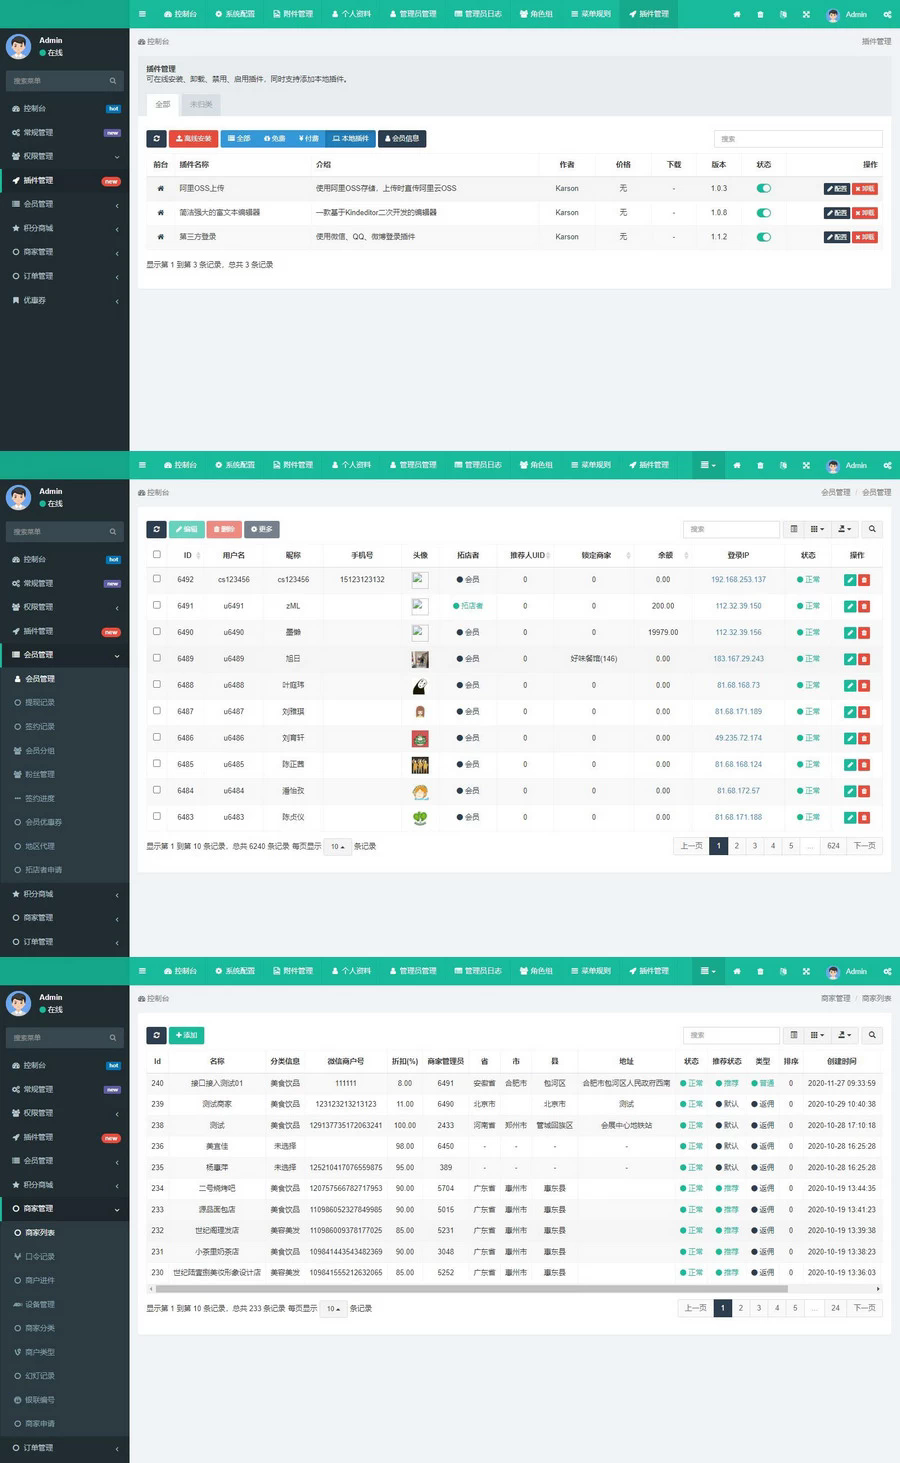
Task: Click the edit pencil icon for user u6491
Action: point(850,606)
